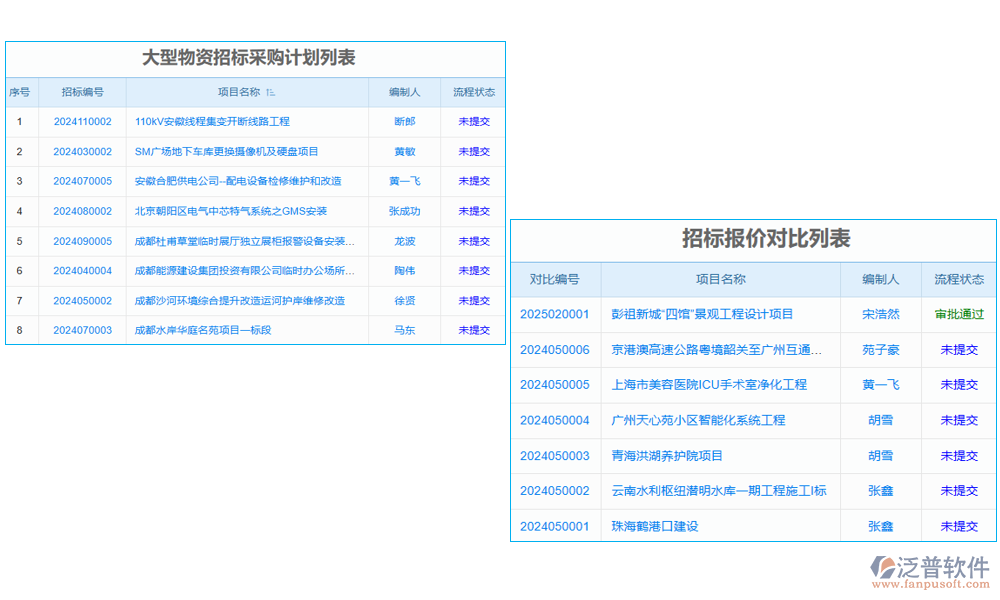Click the 招标报价对比列表 title
Viewport: 1000px width, 600px height.
coord(753,239)
